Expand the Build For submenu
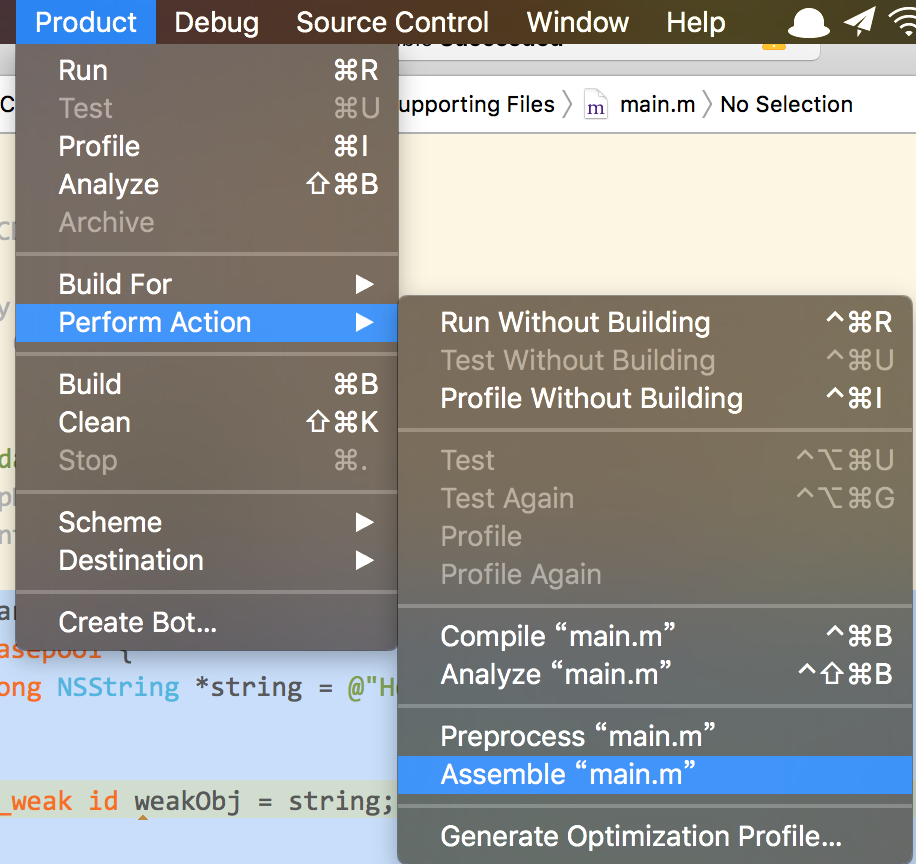The height and width of the screenshot is (864, 916). [207, 284]
